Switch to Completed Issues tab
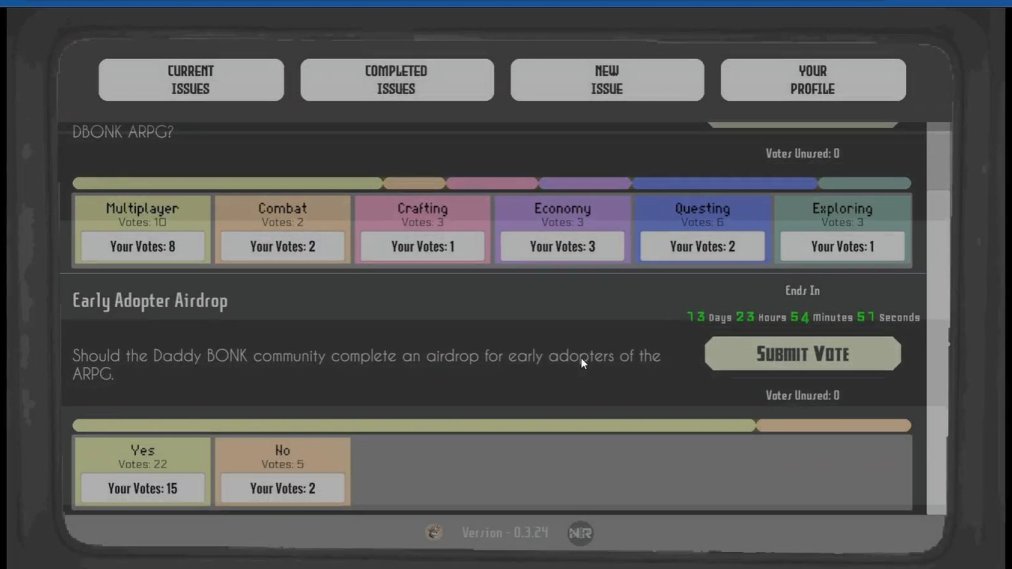The width and height of the screenshot is (1012, 569). 396,80
